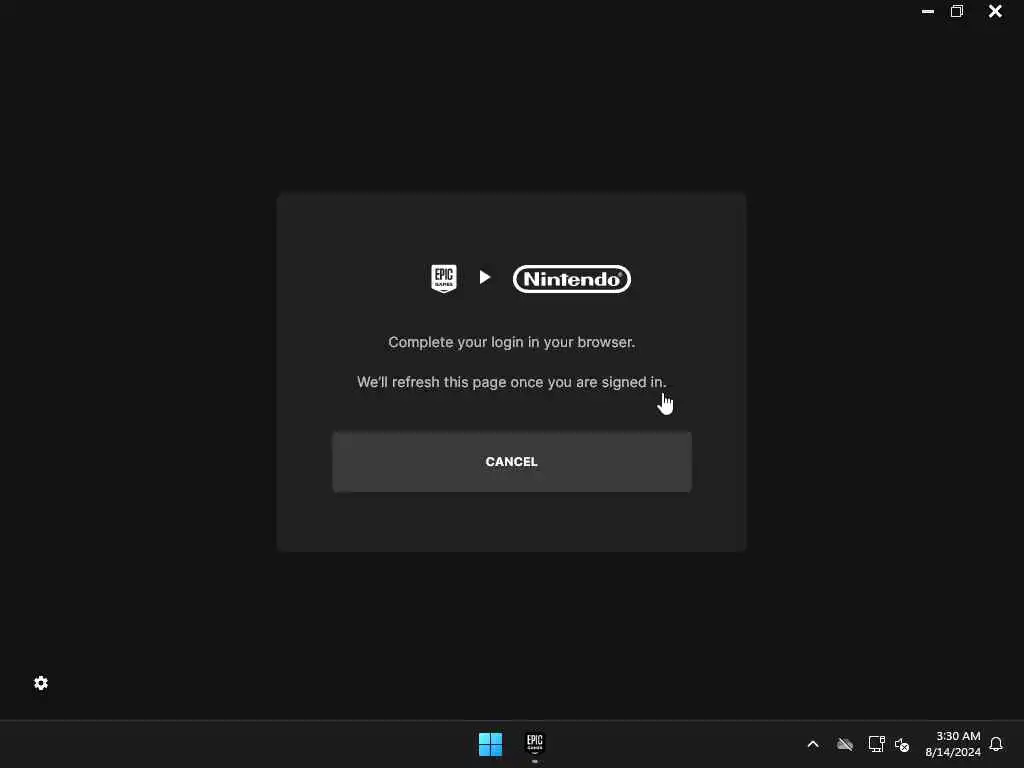Open network display tray icon
Viewport: 1024px width, 768px height.
click(876, 744)
